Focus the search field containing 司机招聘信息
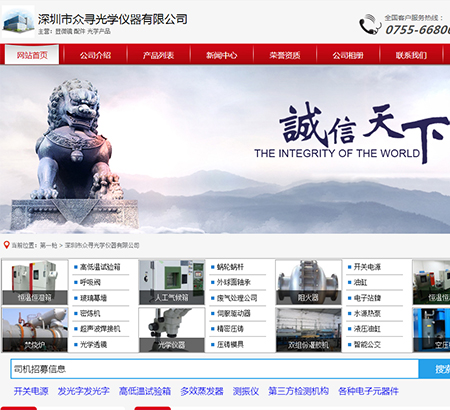Viewport: 450px width, 410px height. coord(215,369)
